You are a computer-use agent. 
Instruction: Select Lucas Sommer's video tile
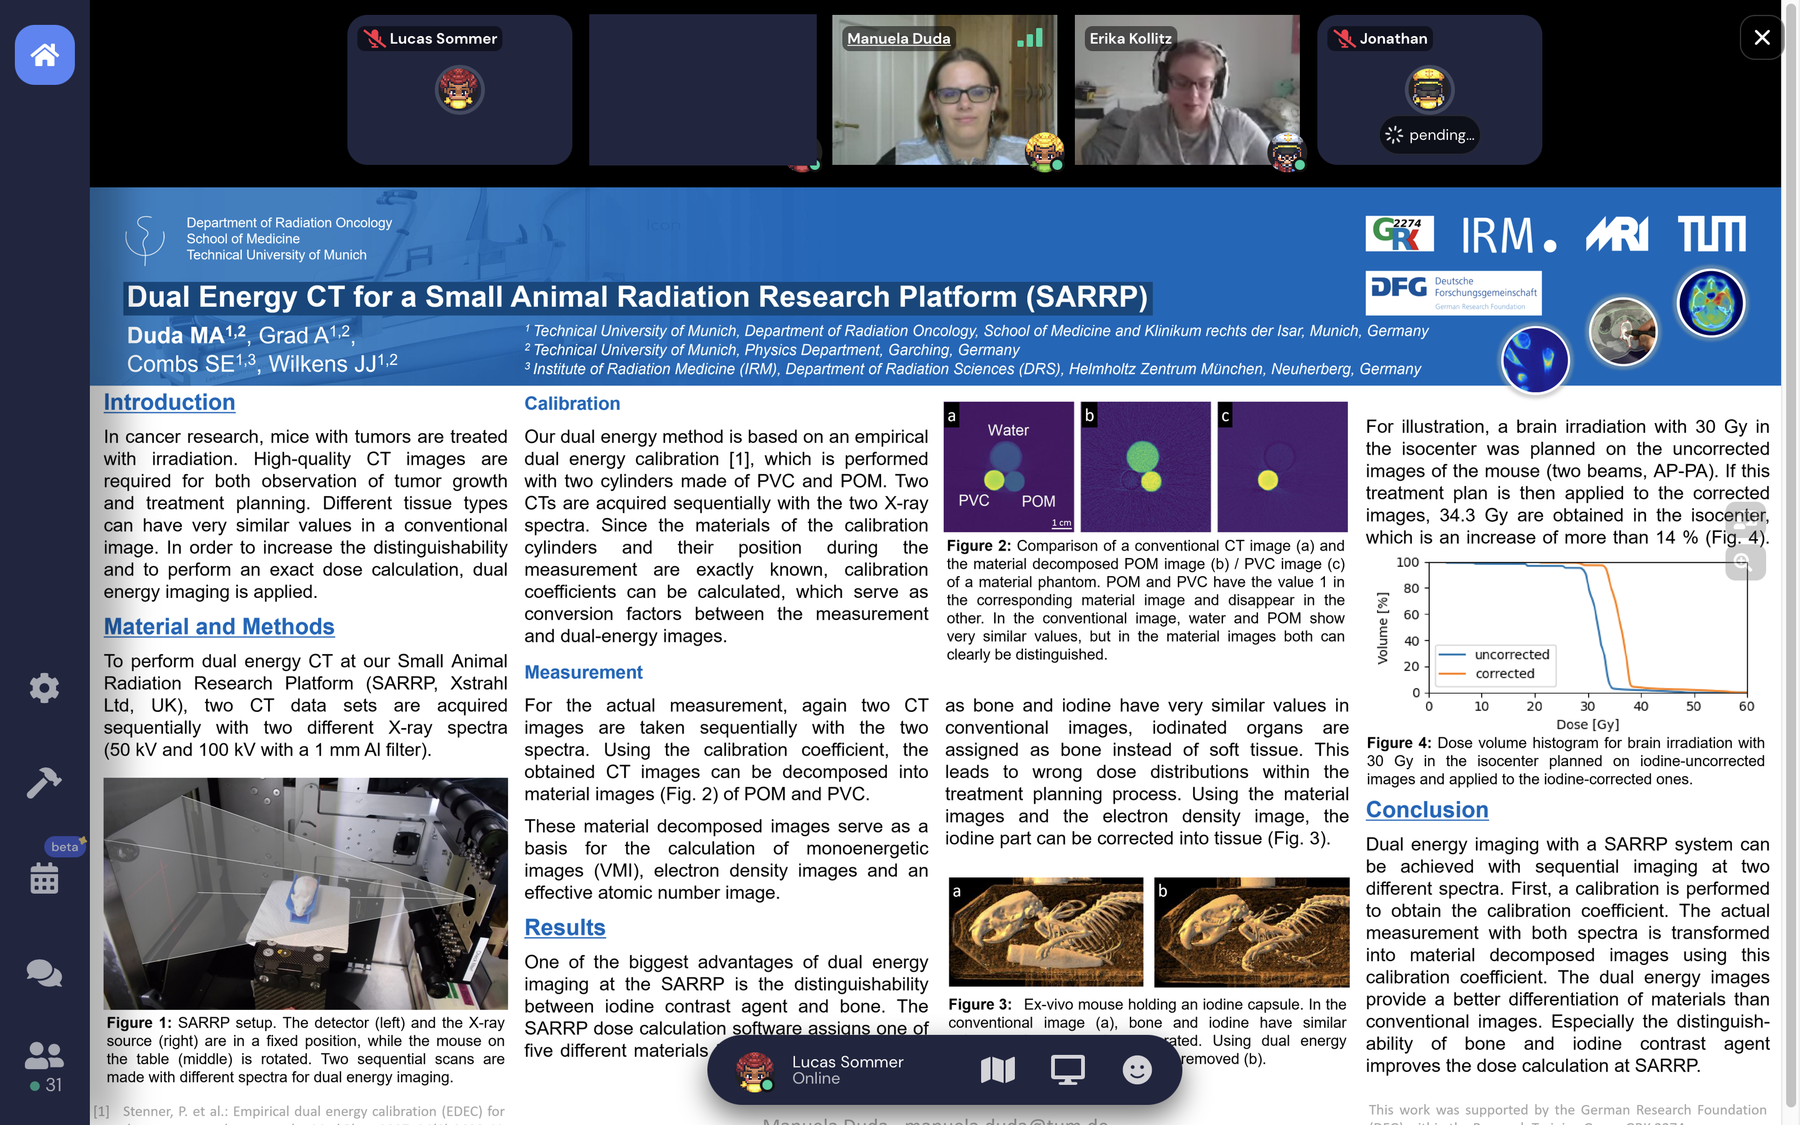(459, 90)
